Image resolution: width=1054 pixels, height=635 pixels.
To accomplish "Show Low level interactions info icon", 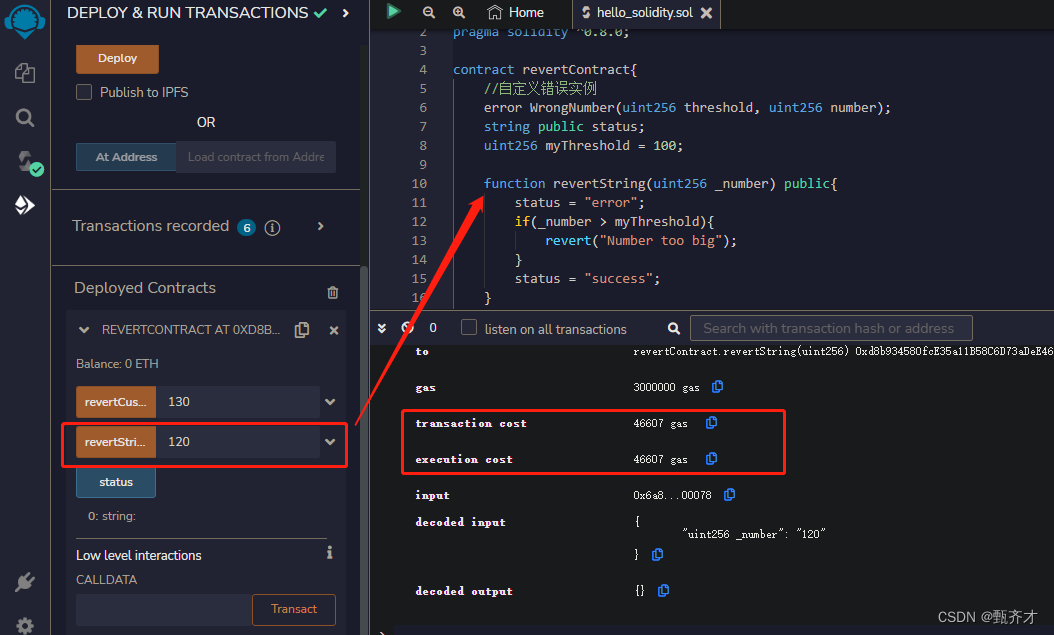I will (329, 552).
